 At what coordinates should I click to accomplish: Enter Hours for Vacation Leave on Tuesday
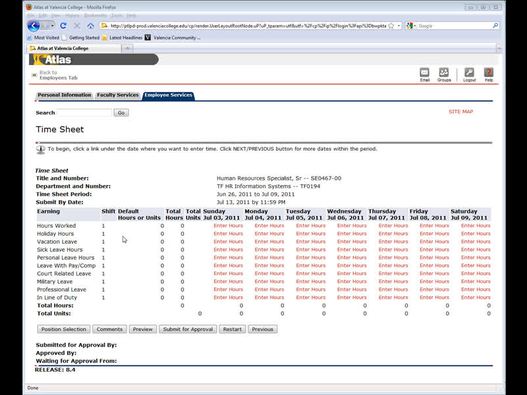tap(311, 242)
